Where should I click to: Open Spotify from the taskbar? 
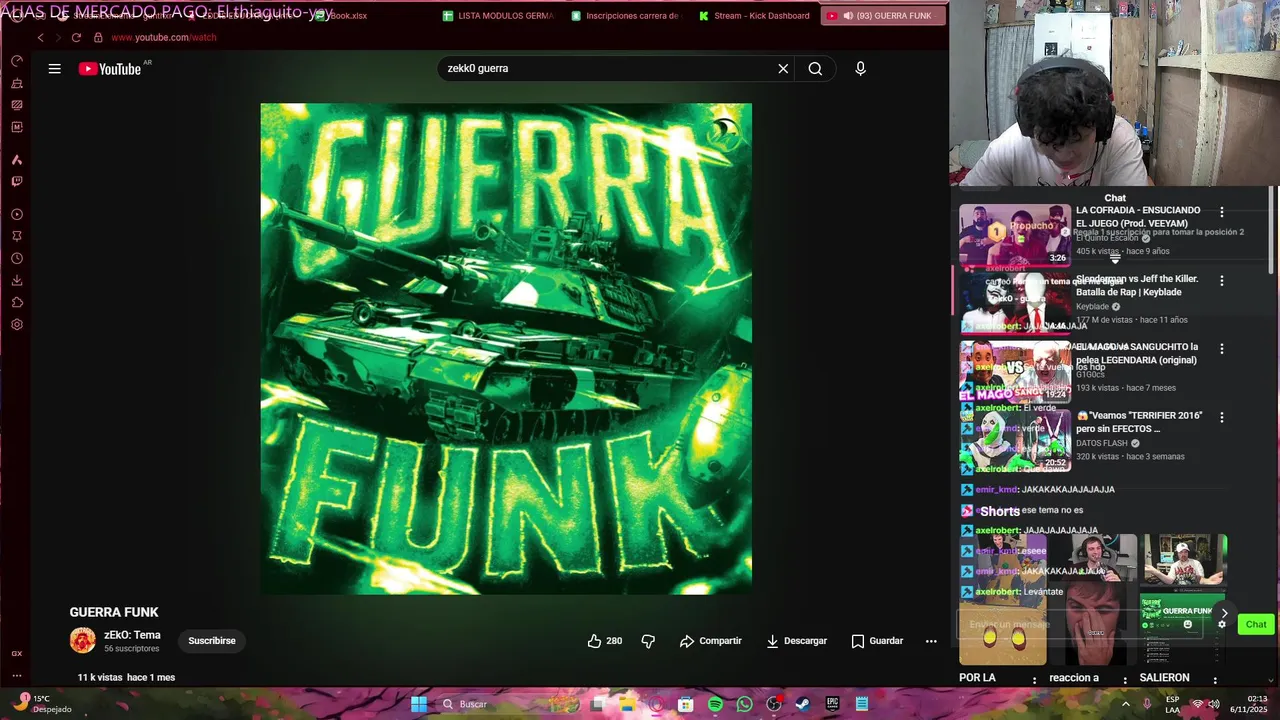point(715,704)
